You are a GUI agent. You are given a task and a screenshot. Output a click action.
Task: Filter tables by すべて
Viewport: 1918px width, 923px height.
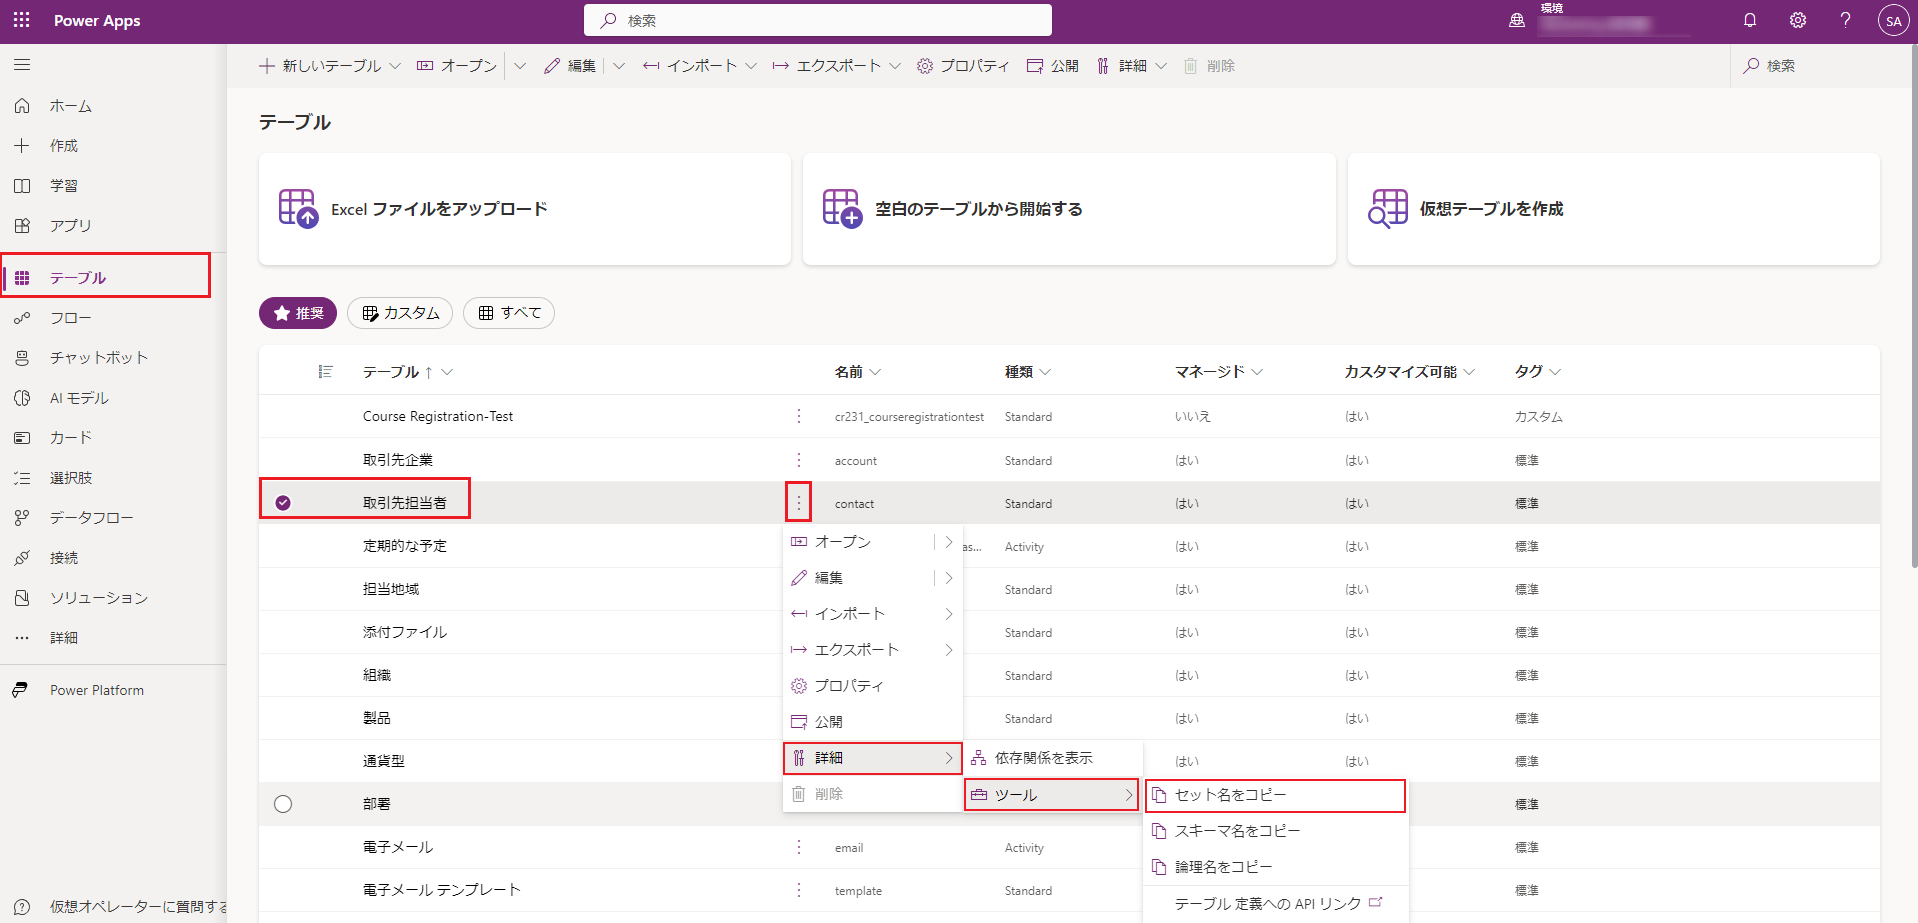tap(509, 313)
